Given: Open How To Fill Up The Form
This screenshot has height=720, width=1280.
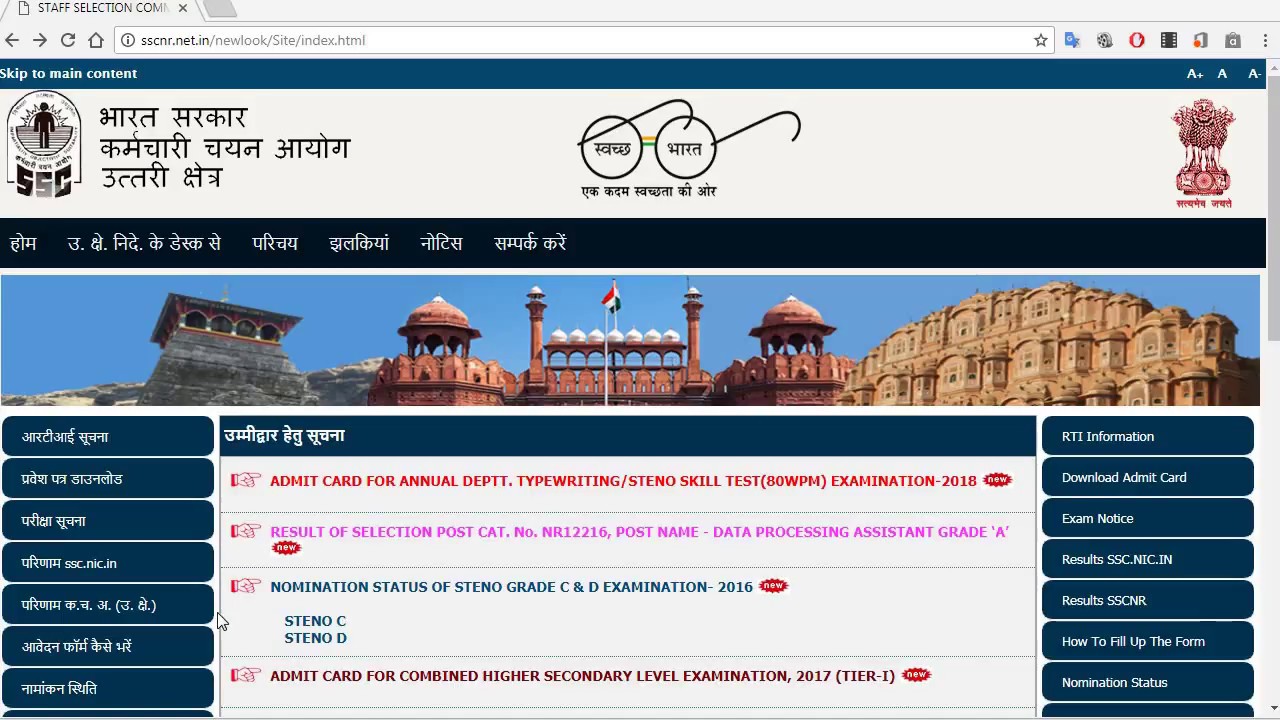Looking at the screenshot, I should pyautogui.click(x=1148, y=641).
